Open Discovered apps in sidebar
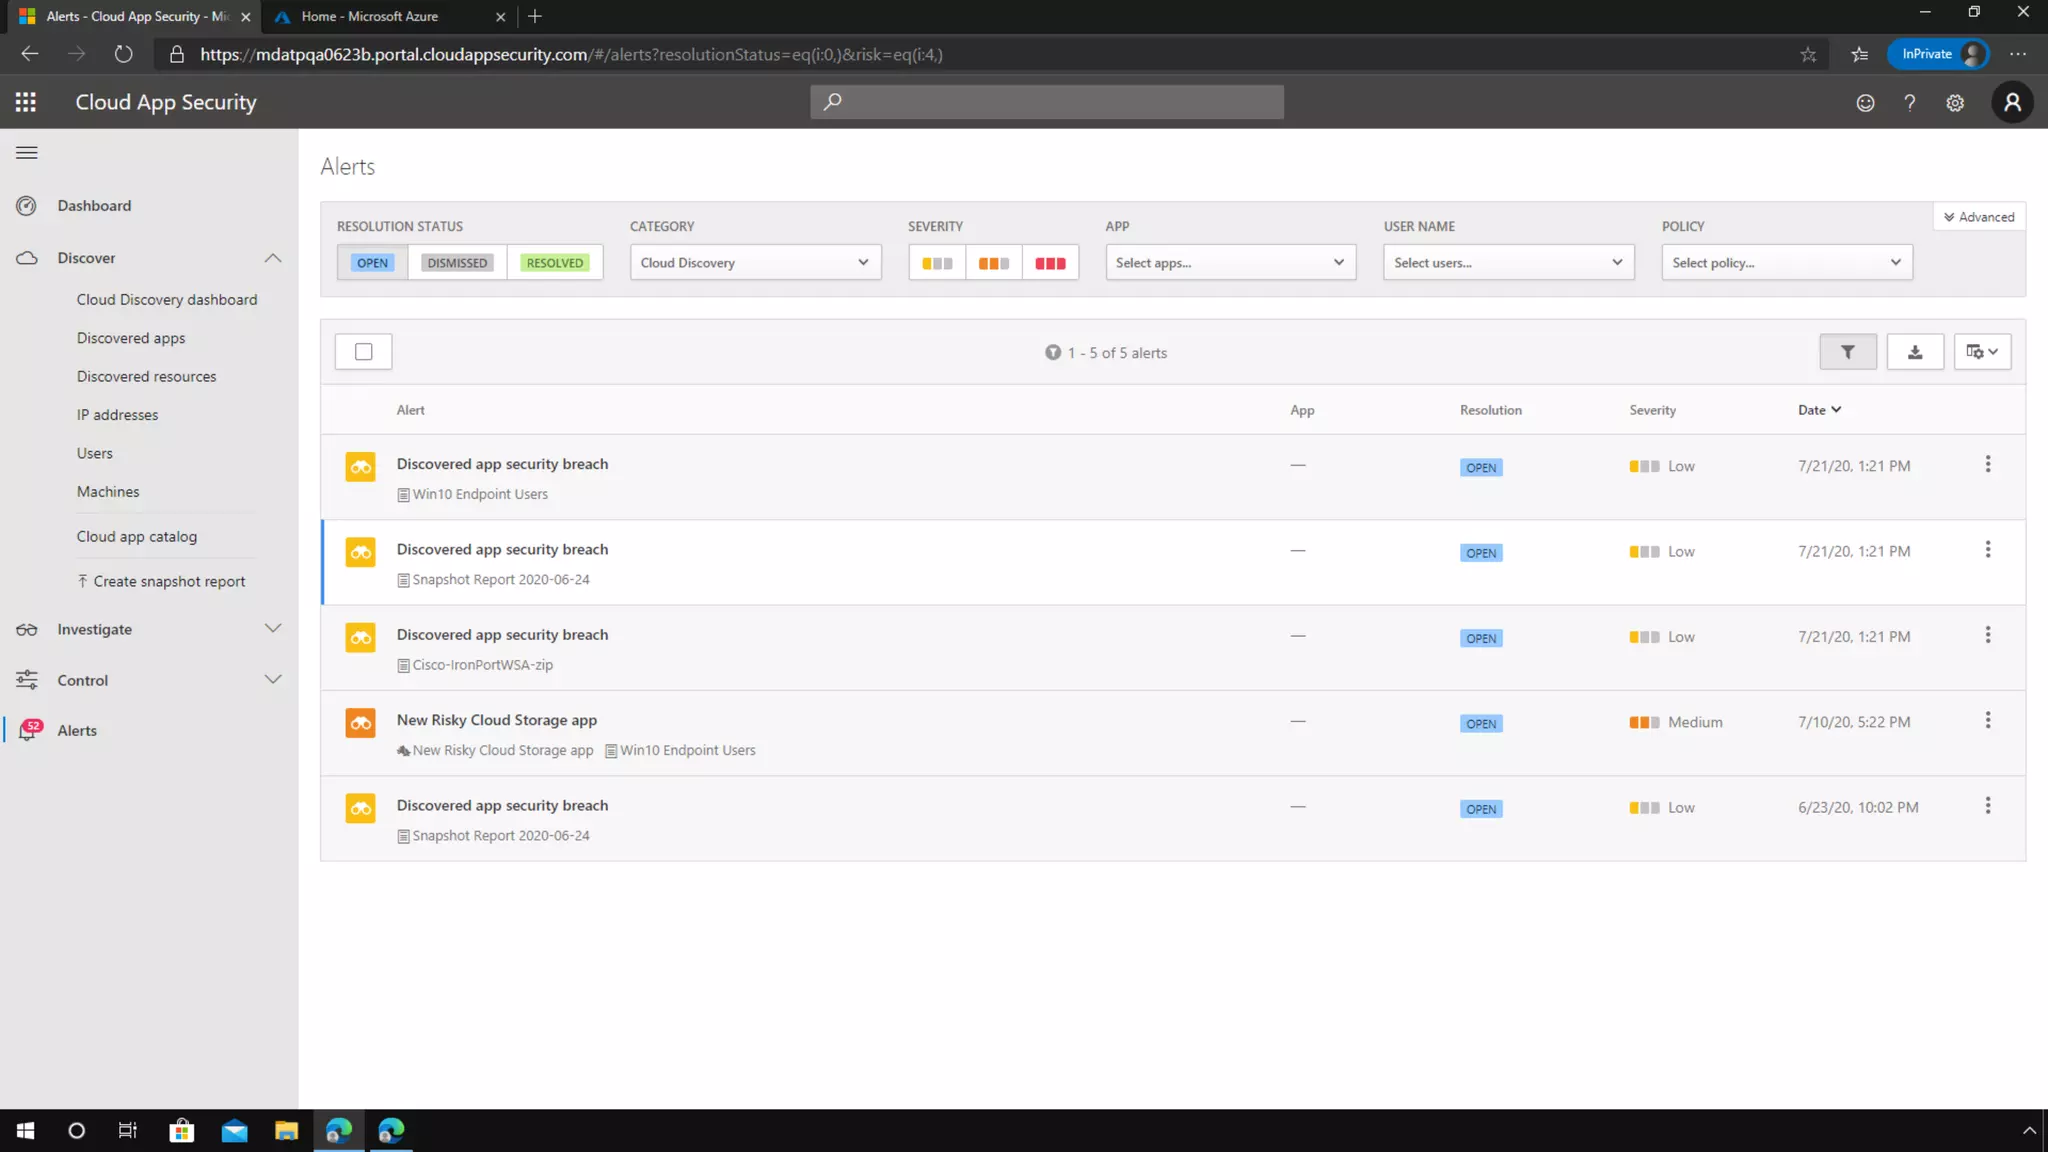Viewport: 2048px width, 1152px height. pos(131,338)
